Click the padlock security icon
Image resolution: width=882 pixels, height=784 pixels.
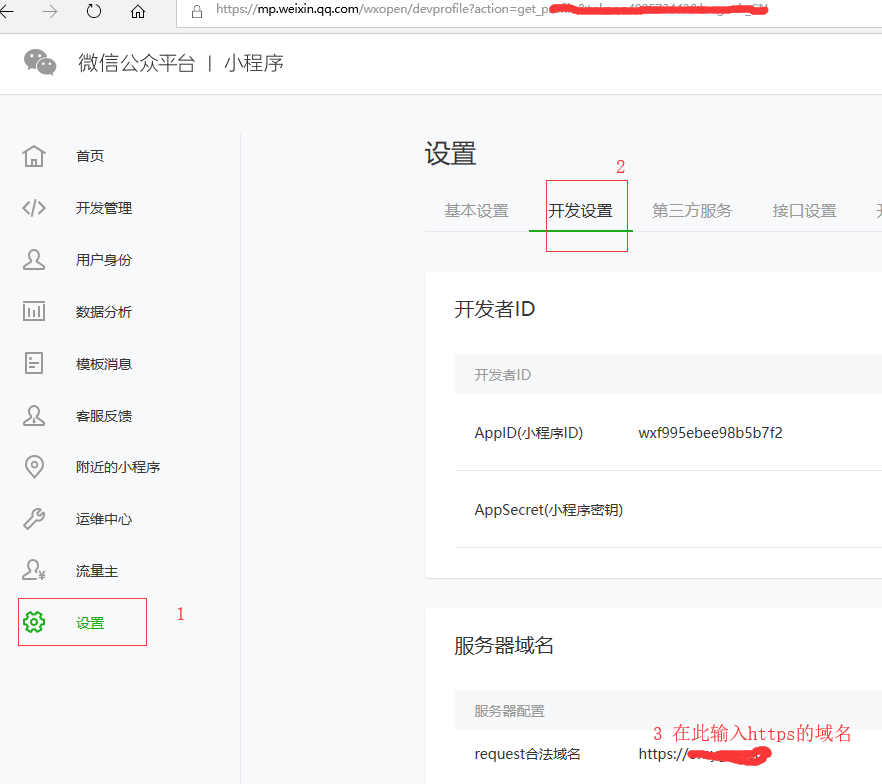[x=197, y=11]
